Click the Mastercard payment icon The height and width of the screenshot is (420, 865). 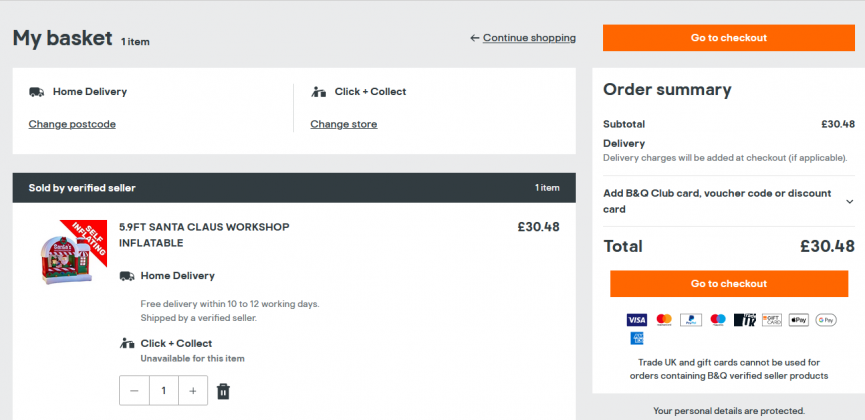pos(664,320)
